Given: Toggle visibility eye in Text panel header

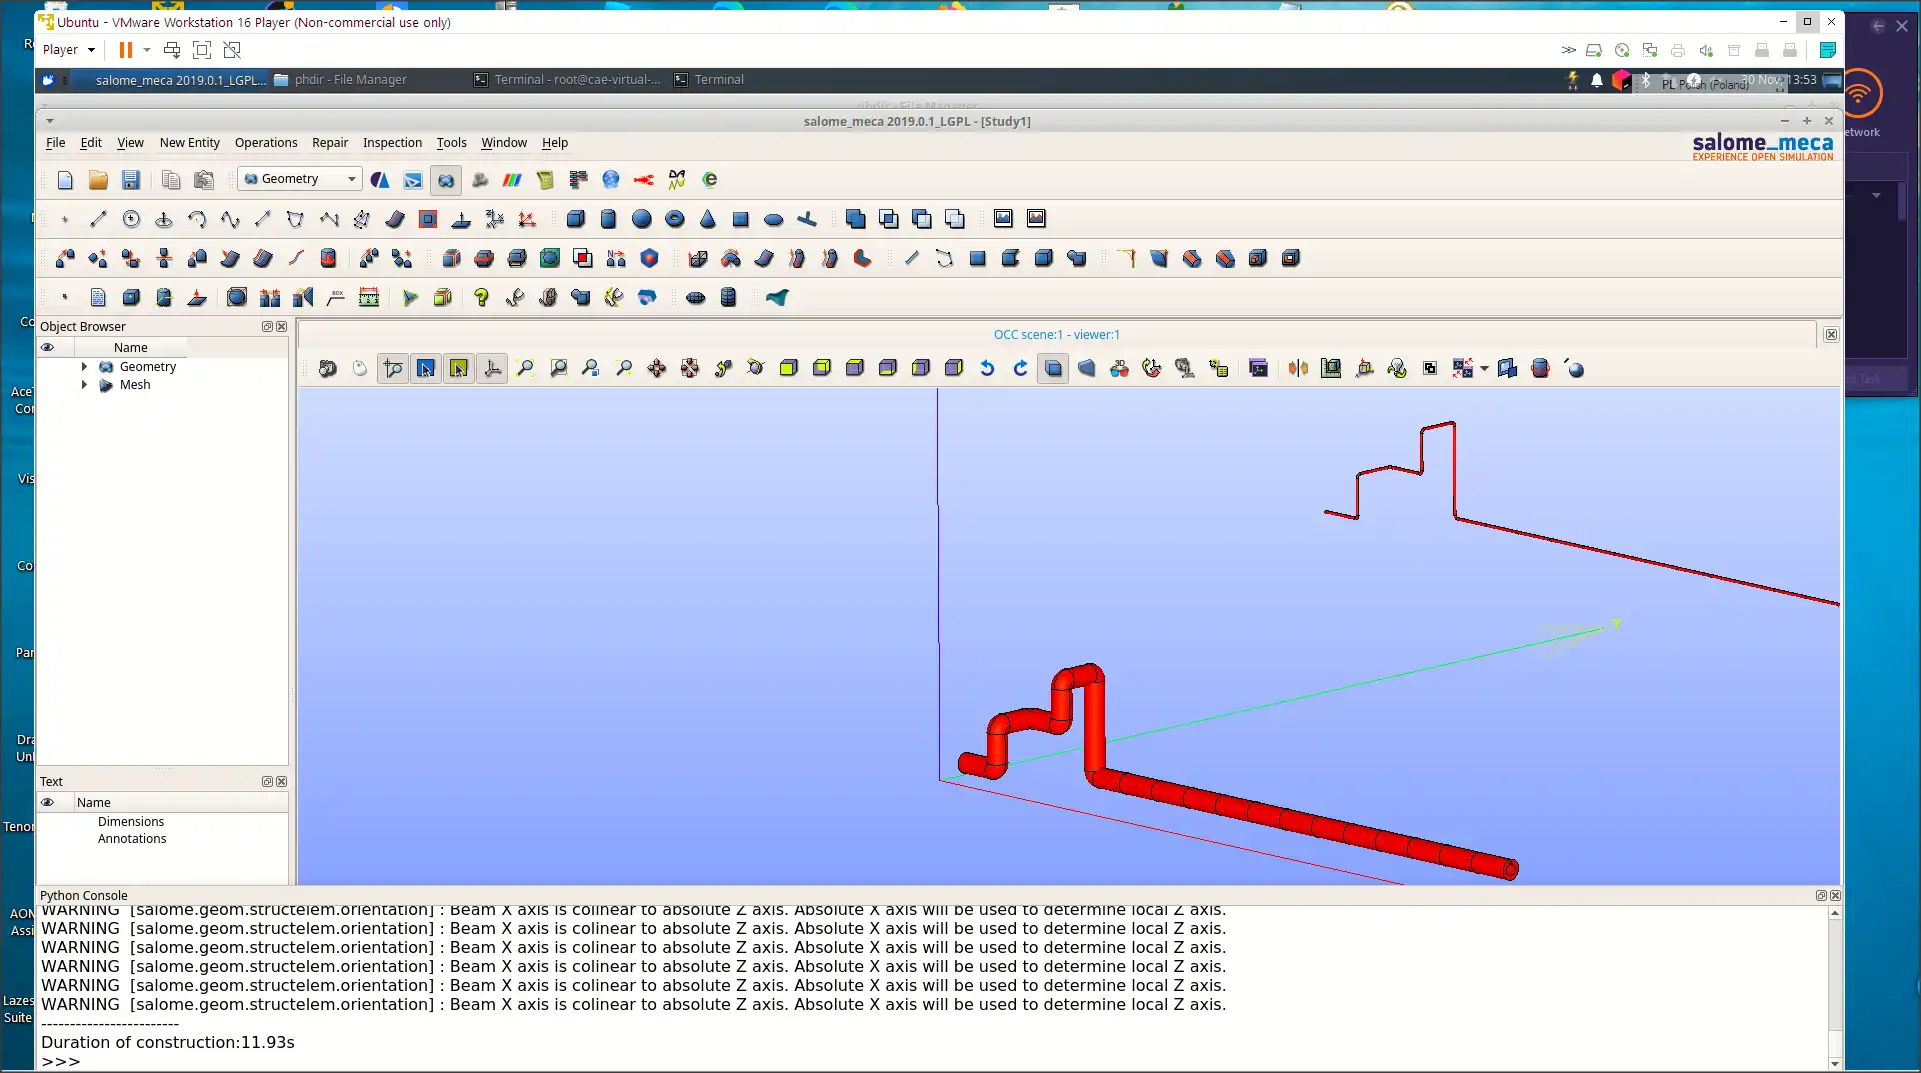Looking at the screenshot, I should 47,803.
